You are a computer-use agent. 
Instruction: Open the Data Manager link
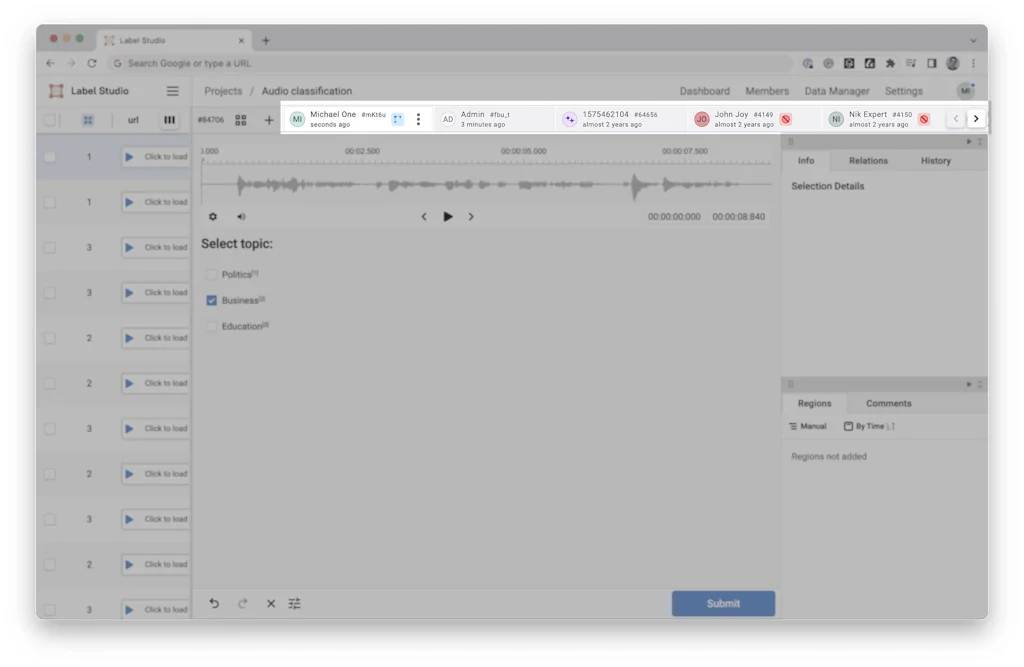(836, 91)
